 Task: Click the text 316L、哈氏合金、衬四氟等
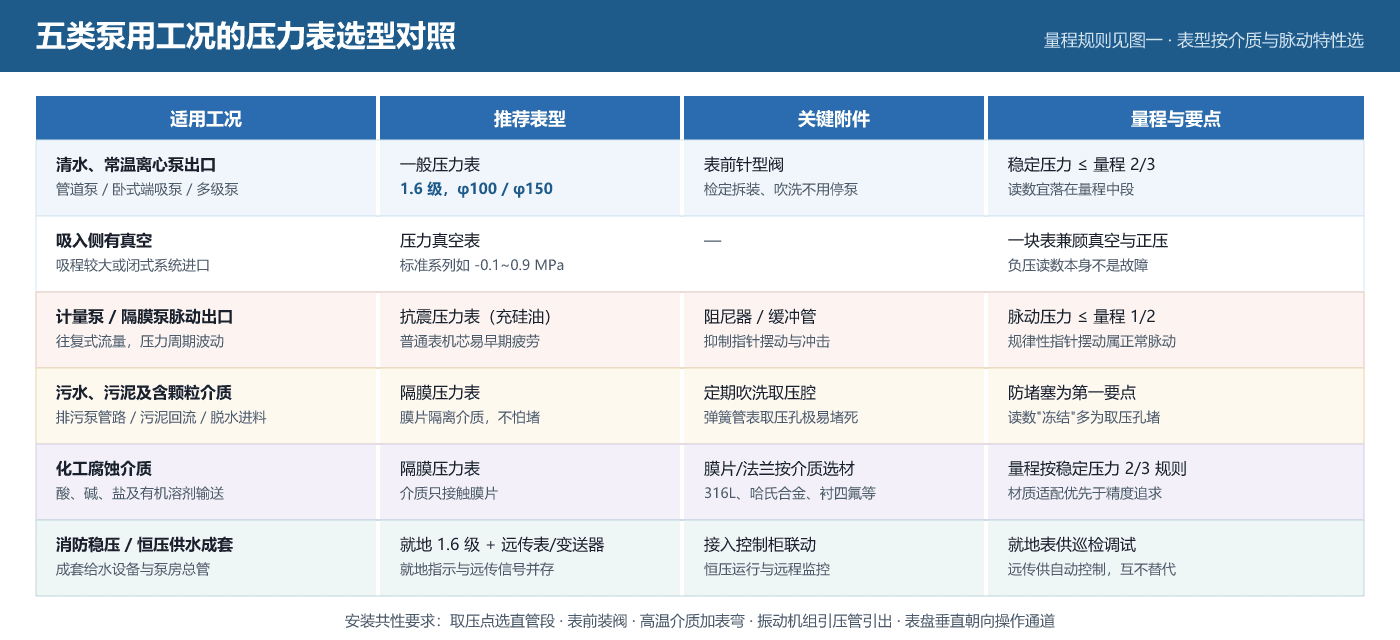pyautogui.click(x=790, y=493)
